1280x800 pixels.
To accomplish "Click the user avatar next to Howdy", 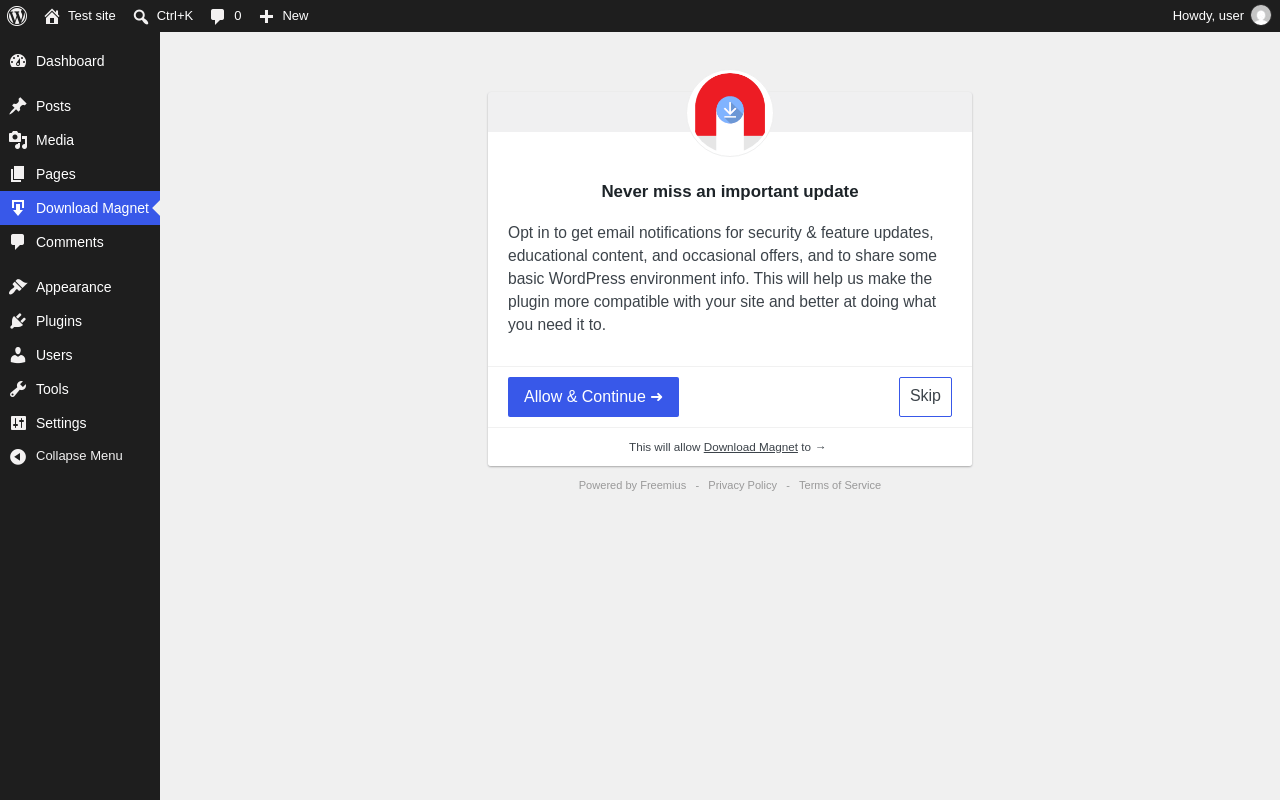I will point(1261,15).
